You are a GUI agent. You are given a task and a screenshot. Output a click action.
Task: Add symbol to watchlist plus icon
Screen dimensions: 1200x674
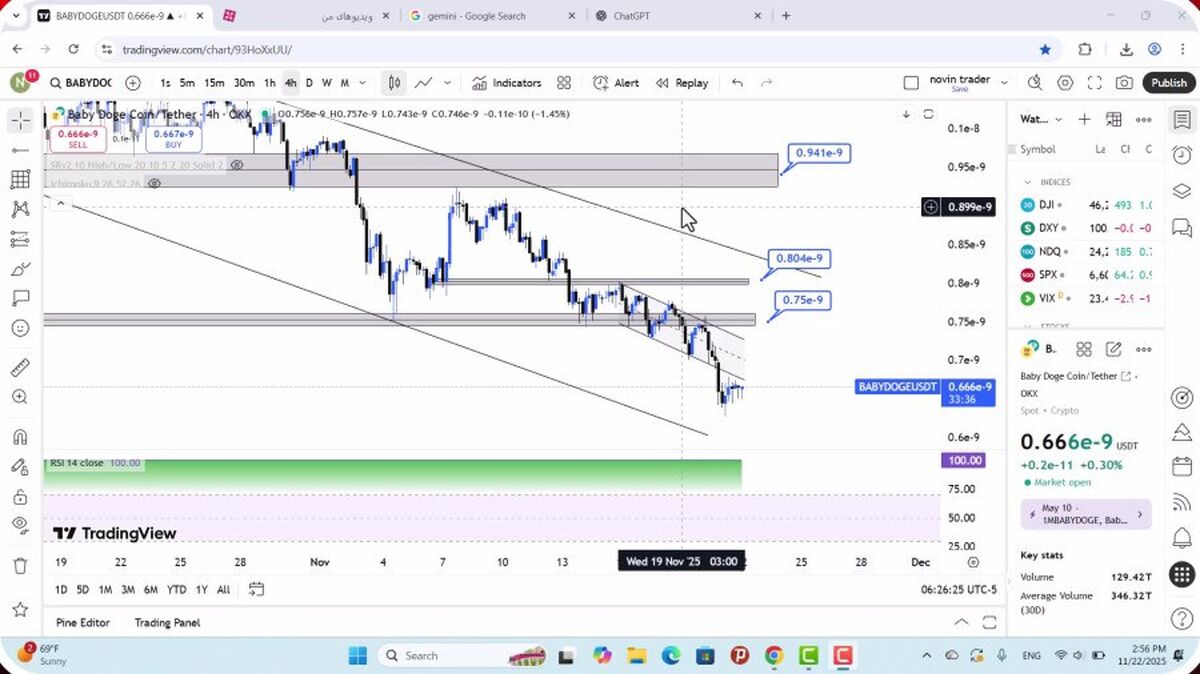pyautogui.click(x=1084, y=119)
